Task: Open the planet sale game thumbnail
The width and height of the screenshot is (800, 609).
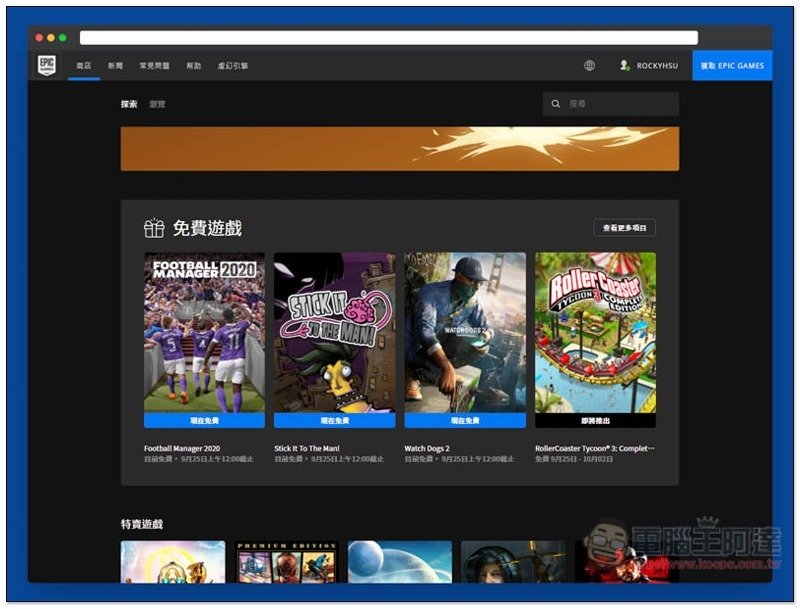Action: point(399,562)
